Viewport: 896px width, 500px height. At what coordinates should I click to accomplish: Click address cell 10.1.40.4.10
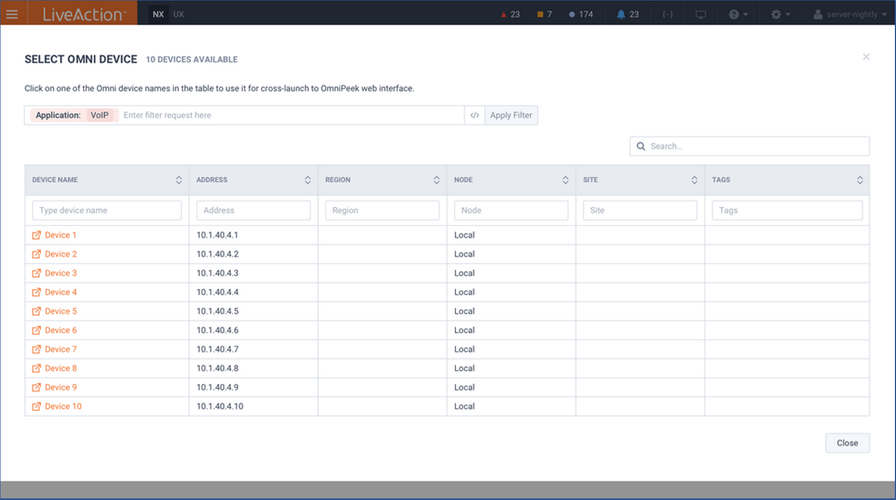253,406
